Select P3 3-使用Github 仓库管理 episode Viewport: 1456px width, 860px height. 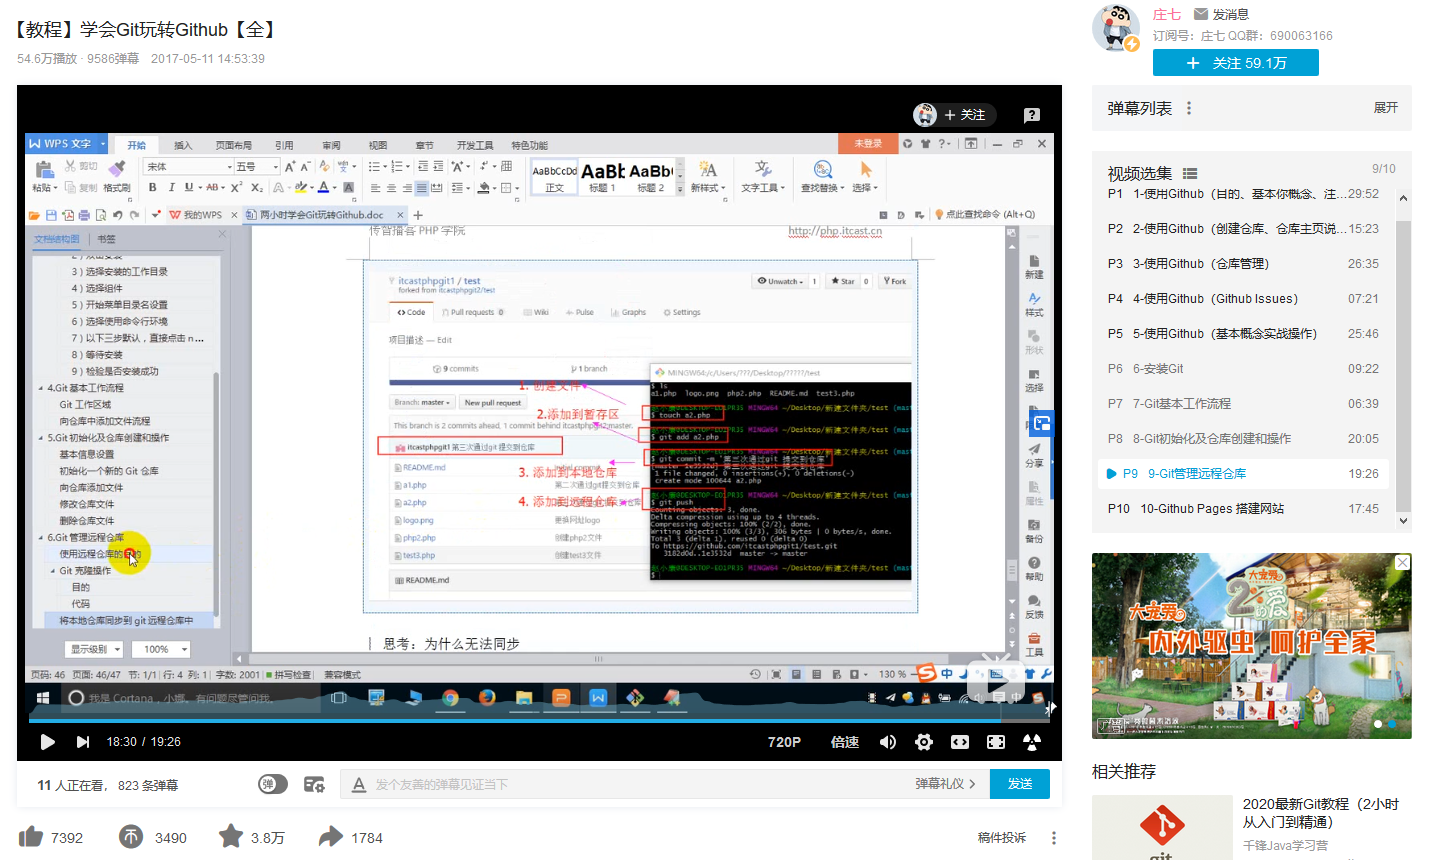click(x=1245, y=264)
